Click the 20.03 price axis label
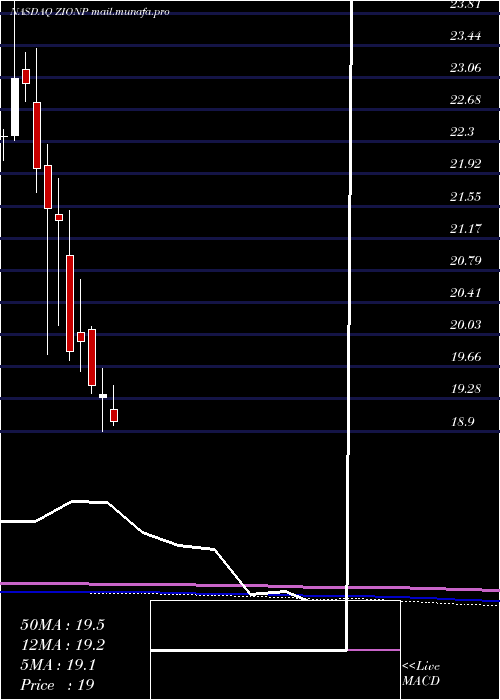500x700 pixels. click(466, 324)
